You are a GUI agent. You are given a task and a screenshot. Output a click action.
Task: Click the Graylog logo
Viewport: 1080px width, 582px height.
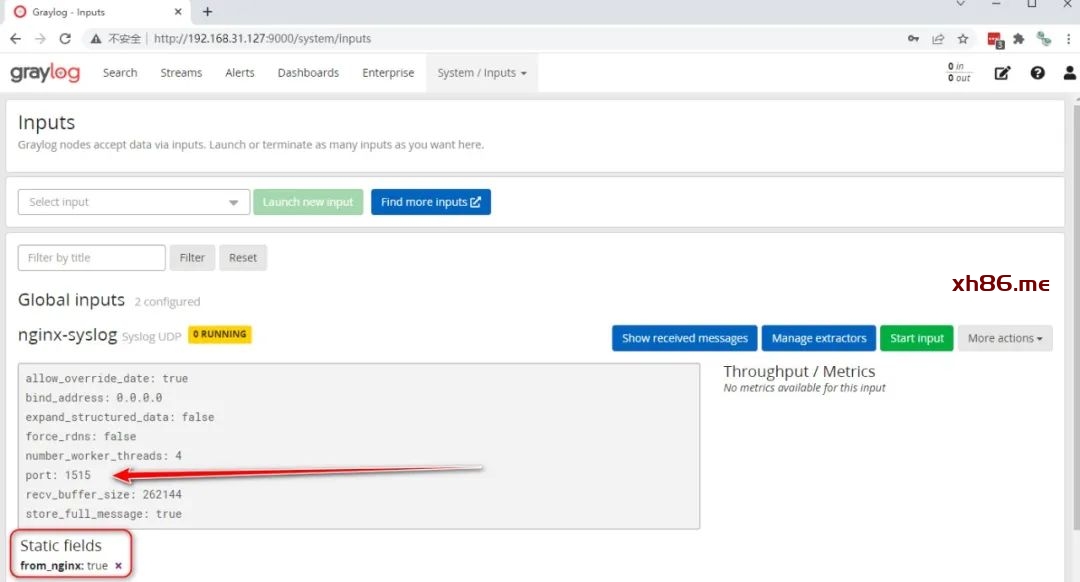pyautogui.click(x=44, y=73)
